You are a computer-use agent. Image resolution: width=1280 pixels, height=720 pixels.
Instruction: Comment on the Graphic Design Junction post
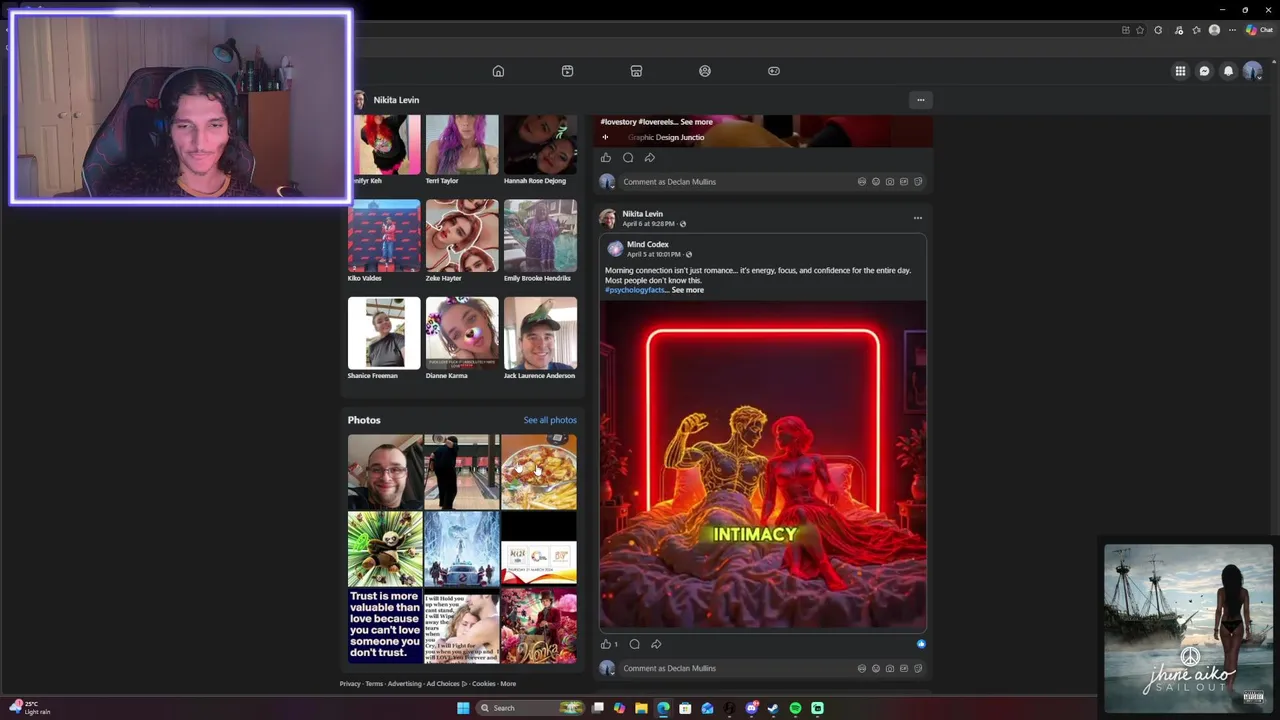(x=628, y=158)
